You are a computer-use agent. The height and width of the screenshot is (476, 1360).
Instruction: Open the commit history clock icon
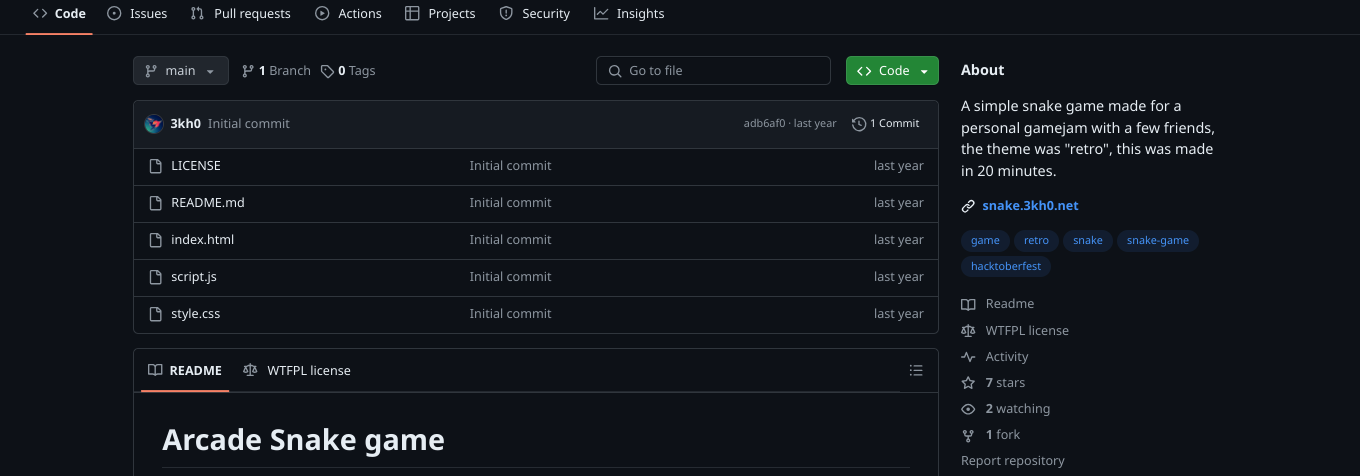858,124
